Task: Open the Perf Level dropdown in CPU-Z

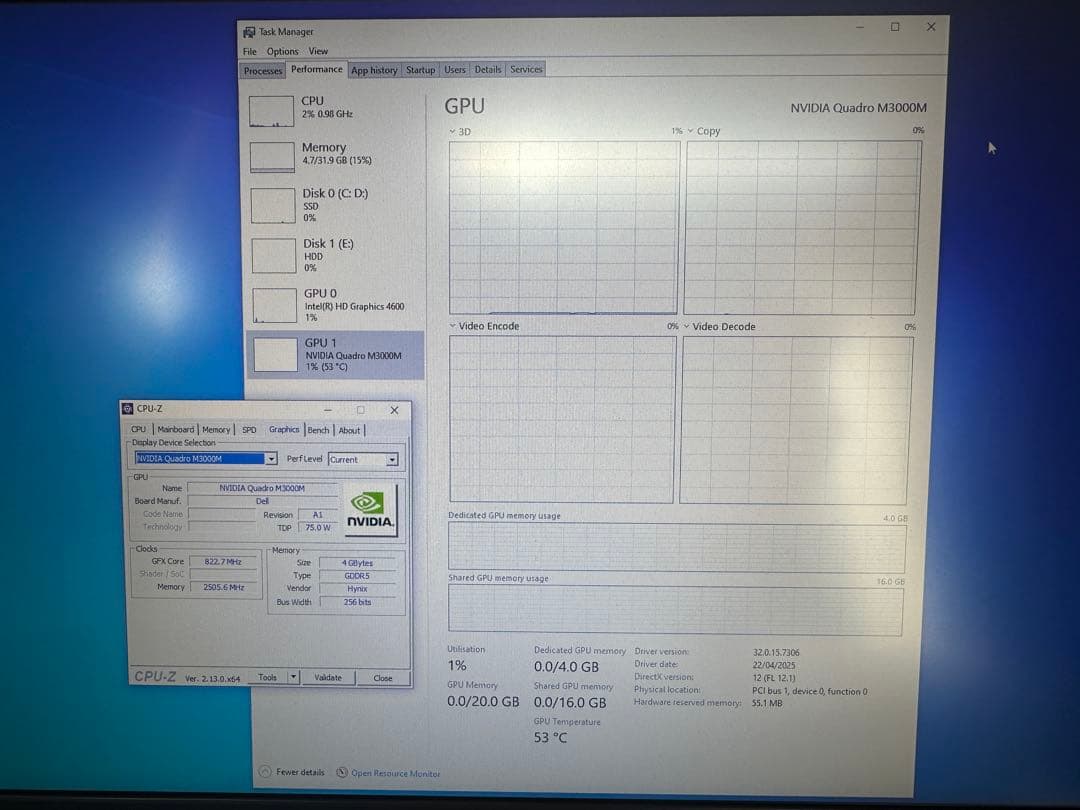Action: tap(391, 459)
